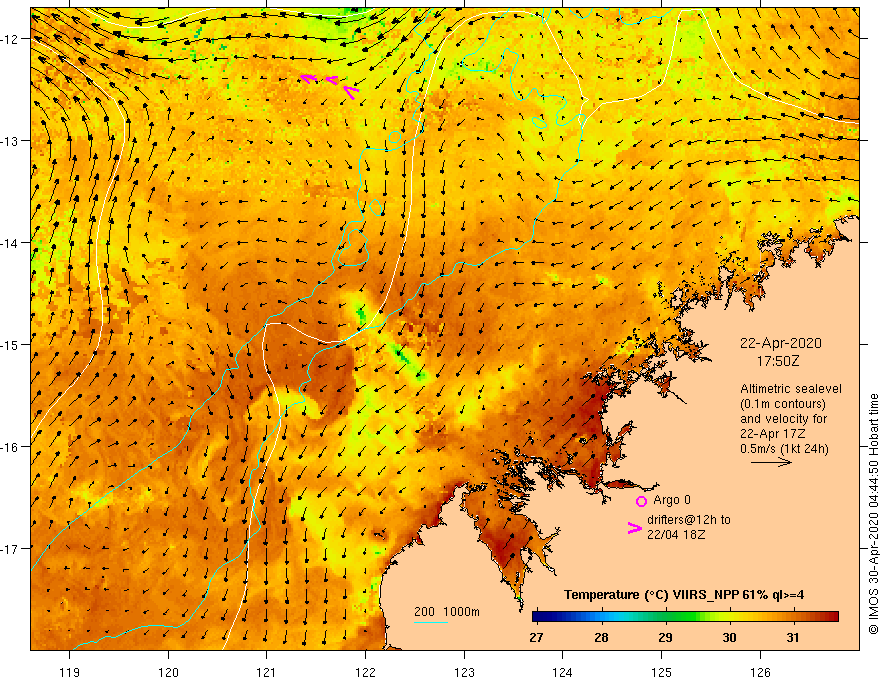Click latitude axis label -12
The width and height of the screenshot is (880, 680).
tap(11, 39)
